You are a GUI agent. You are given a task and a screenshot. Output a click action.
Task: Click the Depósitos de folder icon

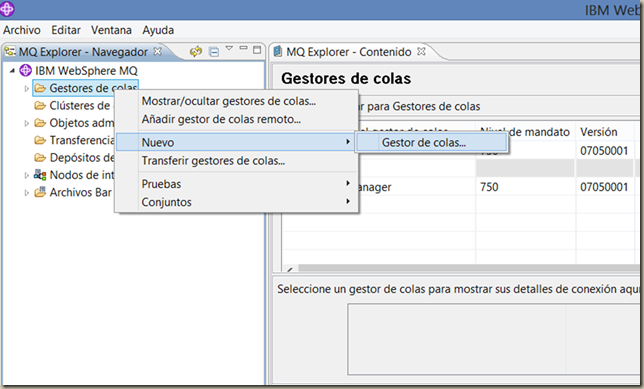[40, 157]
